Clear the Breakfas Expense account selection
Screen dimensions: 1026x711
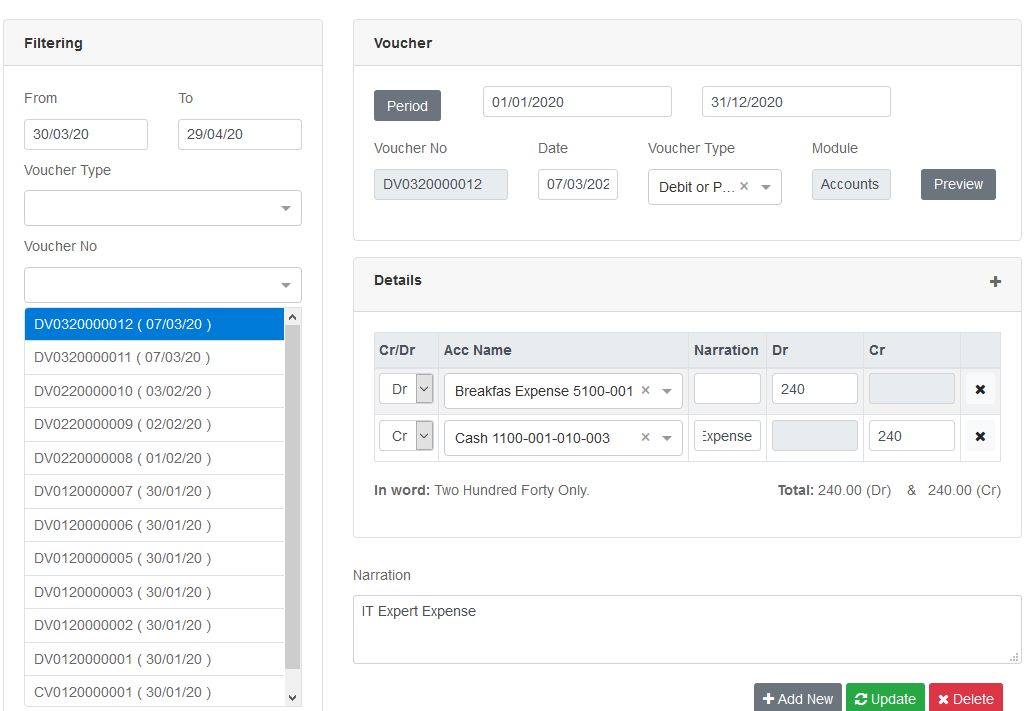[645, 388]
